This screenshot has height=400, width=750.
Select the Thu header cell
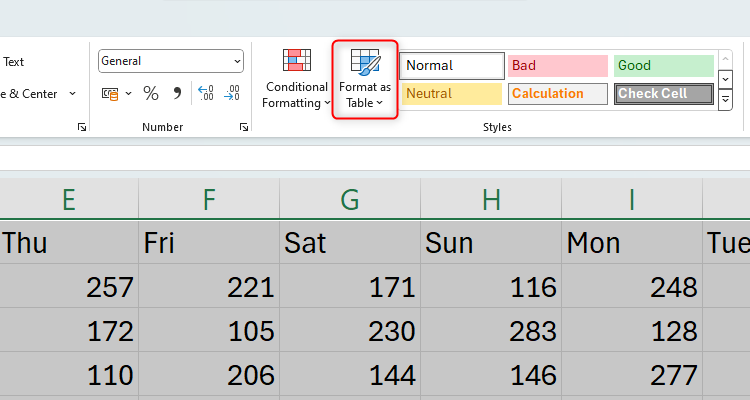(x=69, y=242)
